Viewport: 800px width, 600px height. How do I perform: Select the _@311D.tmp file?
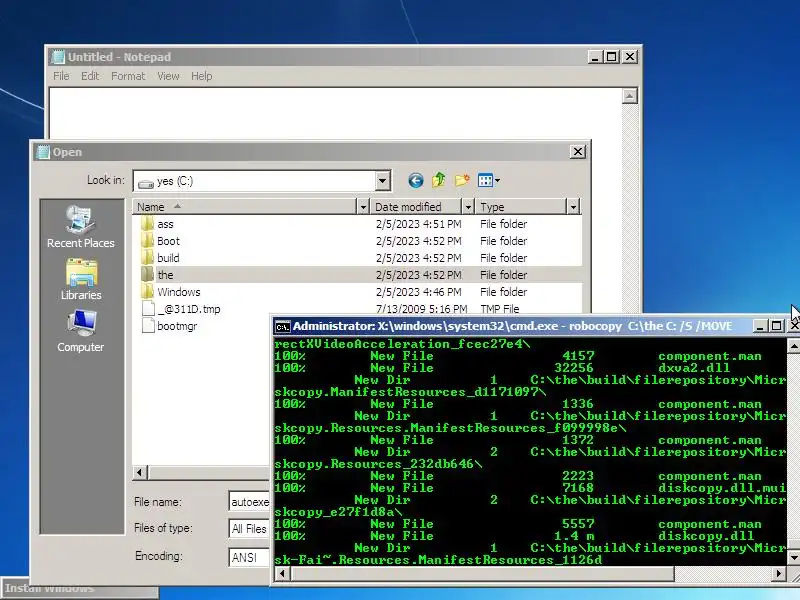point(189,309)
